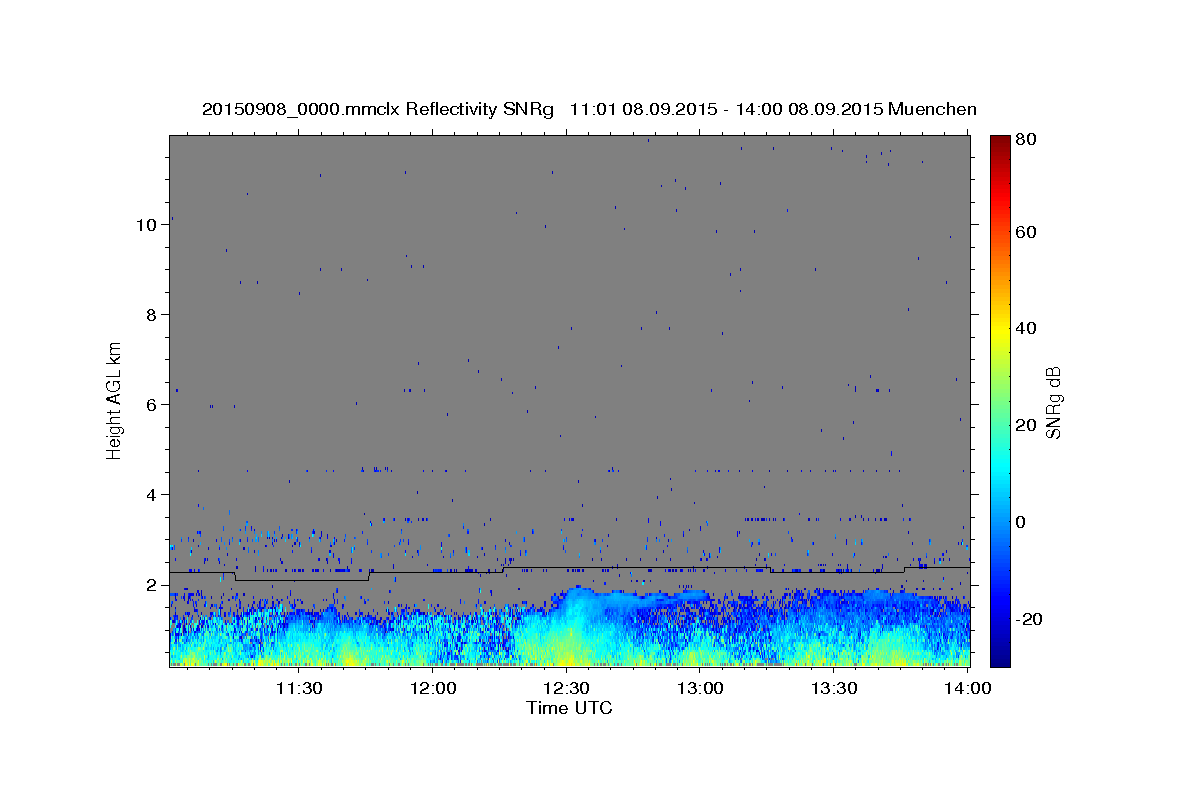Click the colorbar value -20
The height and width of the screenshot is (800, 1200).
tap(1027, 619)
